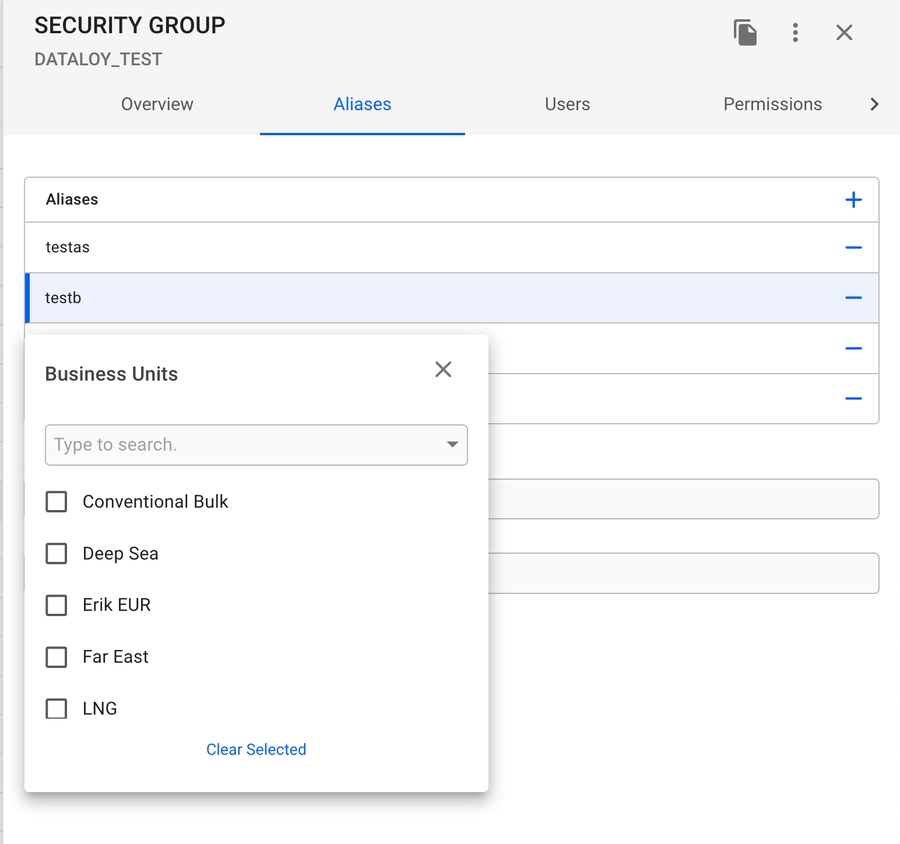Toggle the LNG checkbox
The width and height of the screenshot is (900, 844).
point(57,709)
